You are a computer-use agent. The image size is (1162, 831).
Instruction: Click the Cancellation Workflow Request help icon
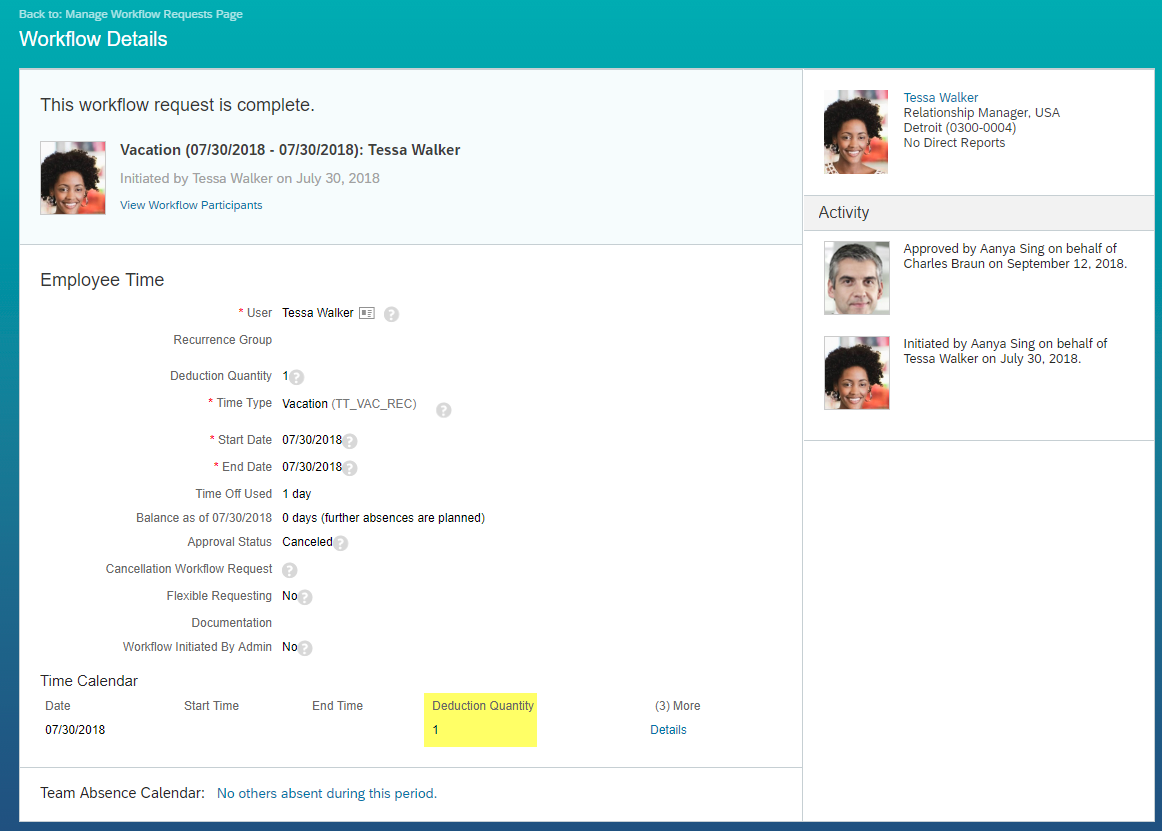[290, 570]
